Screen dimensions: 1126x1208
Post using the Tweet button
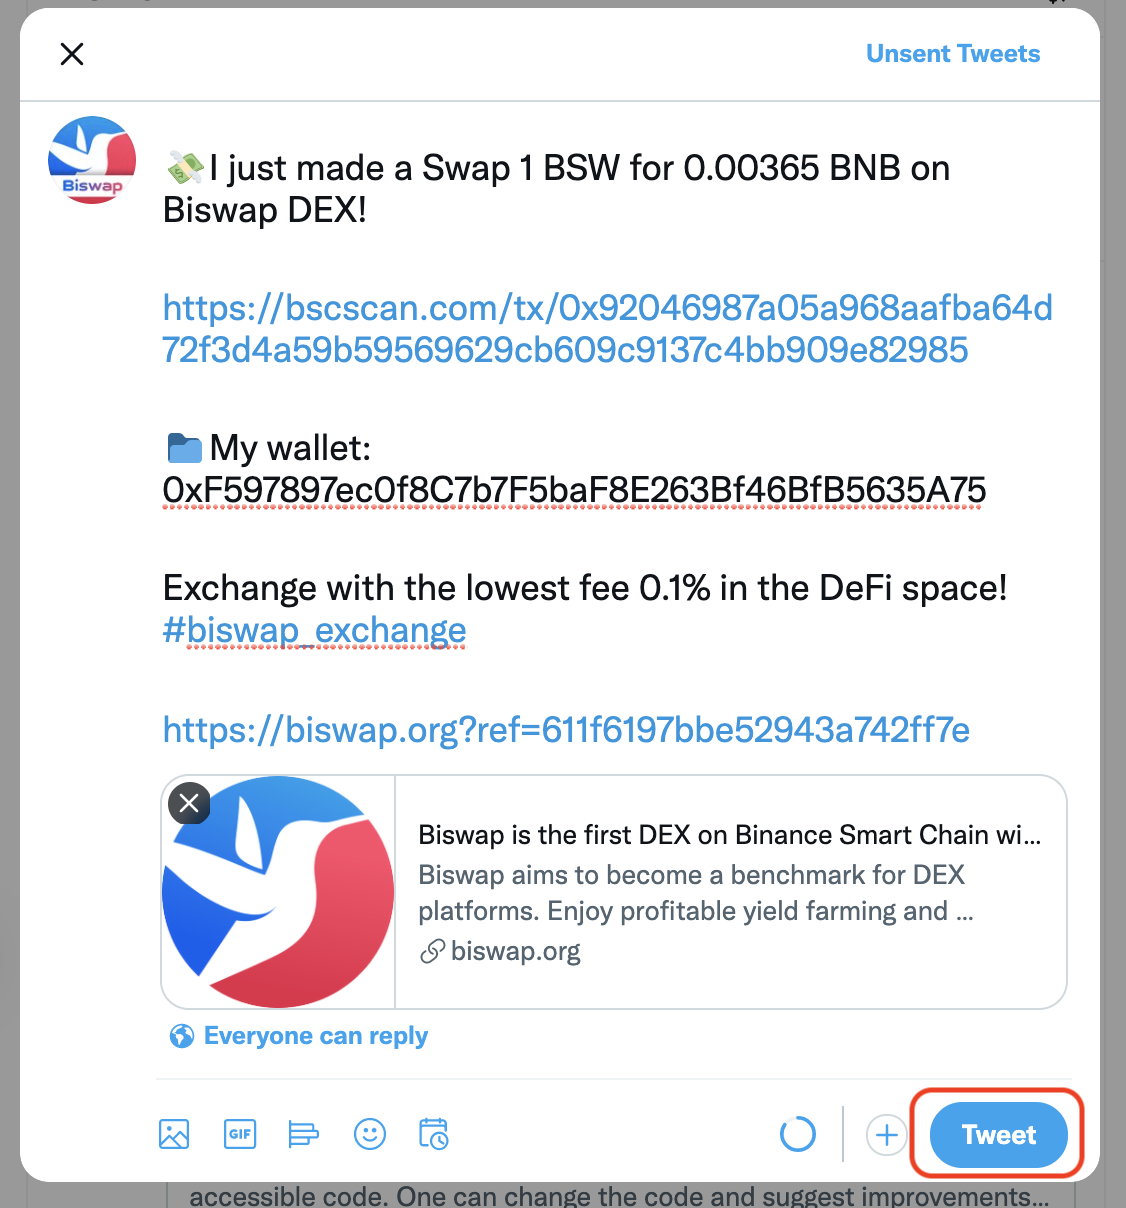[x=998, y=1135]
